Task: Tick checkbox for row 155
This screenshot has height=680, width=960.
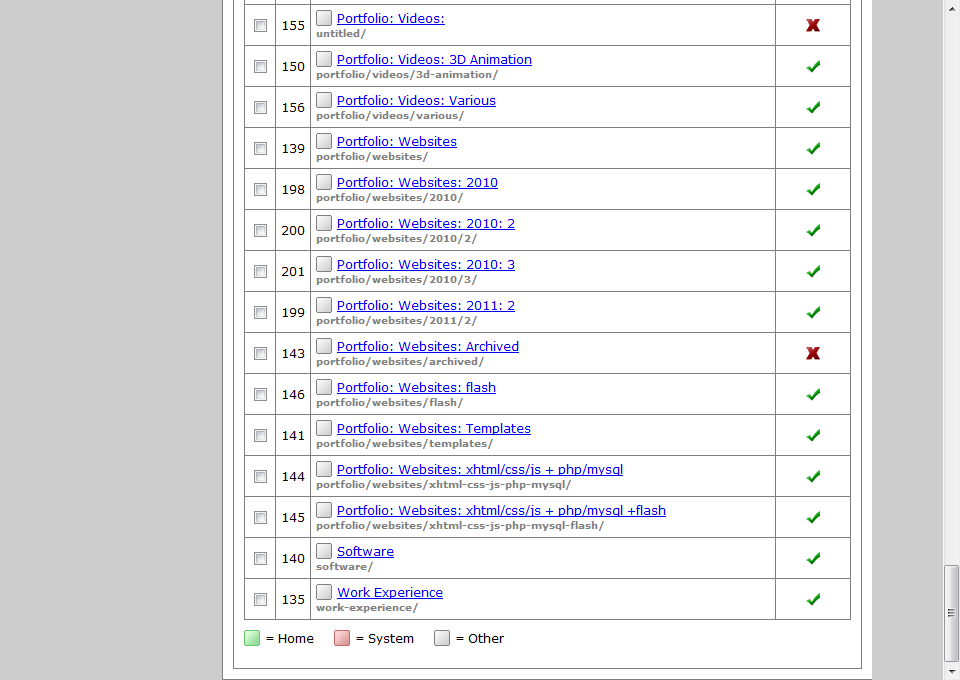Action: point(260,25)
